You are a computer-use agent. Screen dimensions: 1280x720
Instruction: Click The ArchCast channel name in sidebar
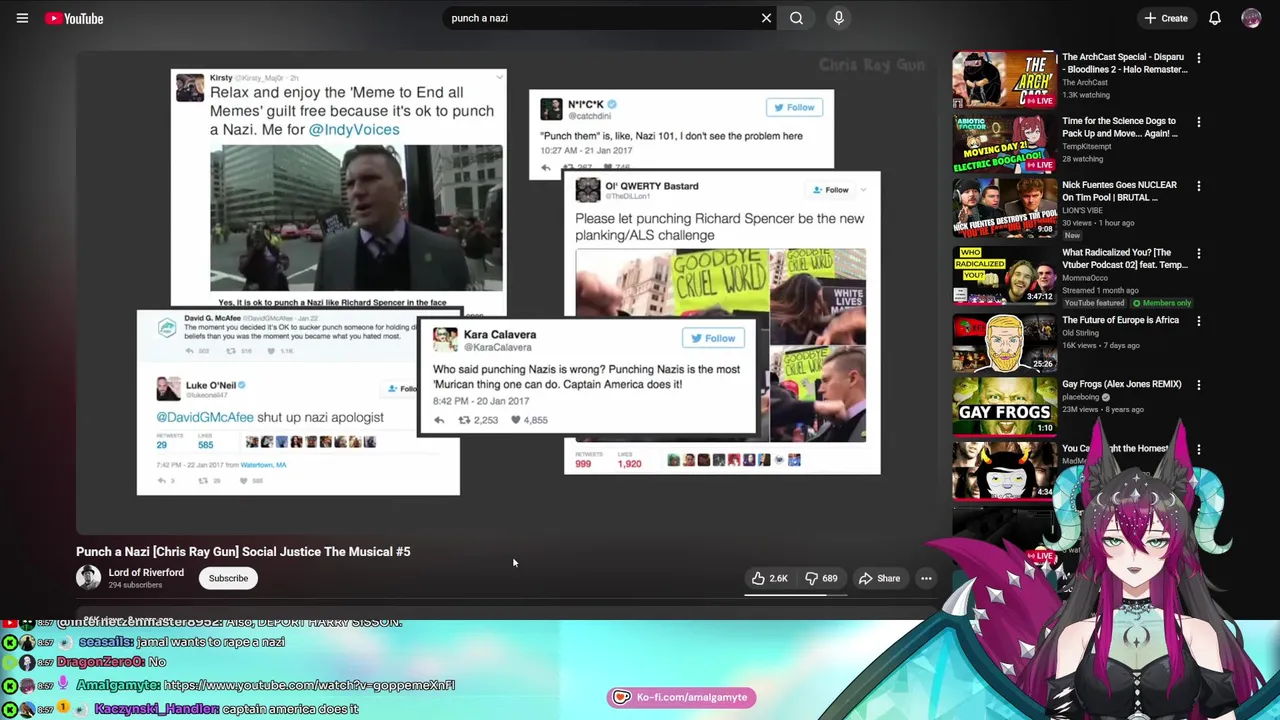click(x=1085, y=82)
